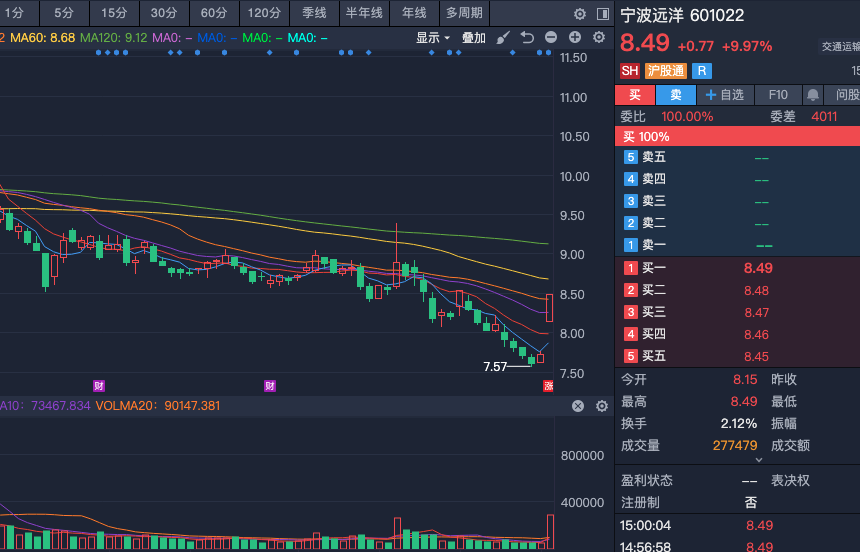Open period tab settings gear
The image size is (860, 552).
click(x=580, y=14)
